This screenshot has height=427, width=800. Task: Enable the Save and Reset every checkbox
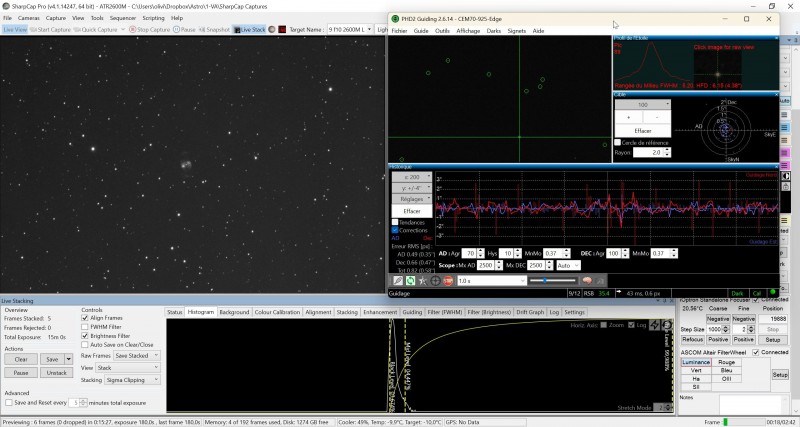tap(9, 403)
